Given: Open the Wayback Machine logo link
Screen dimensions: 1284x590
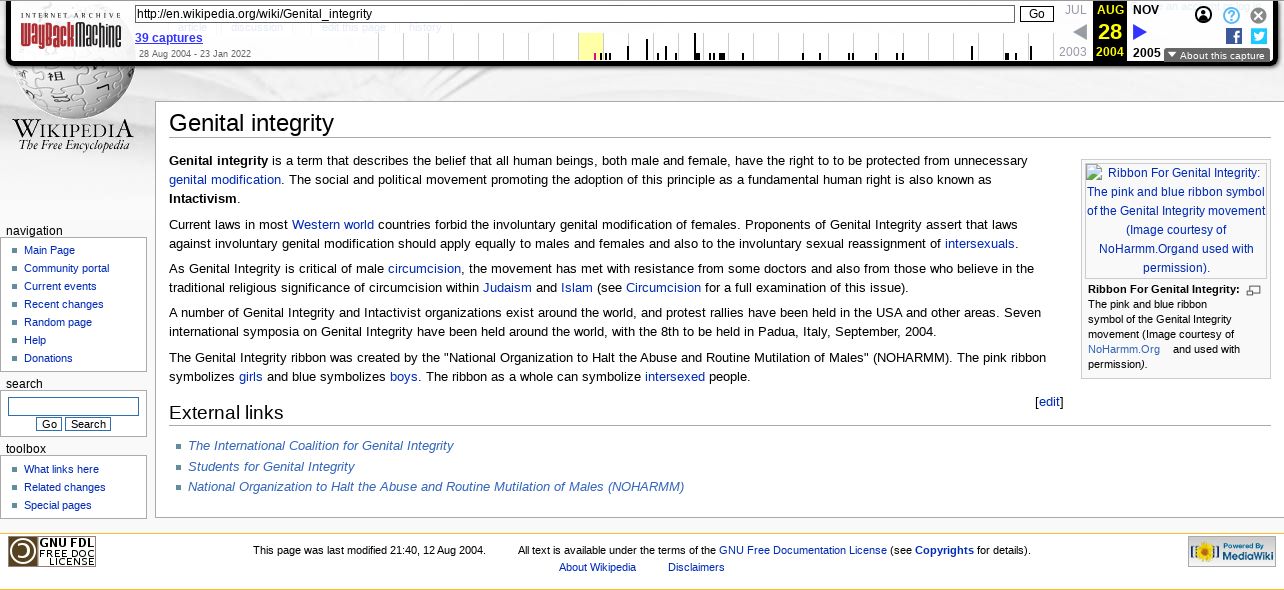Looking at the screenshot, I should coord(70,30).
